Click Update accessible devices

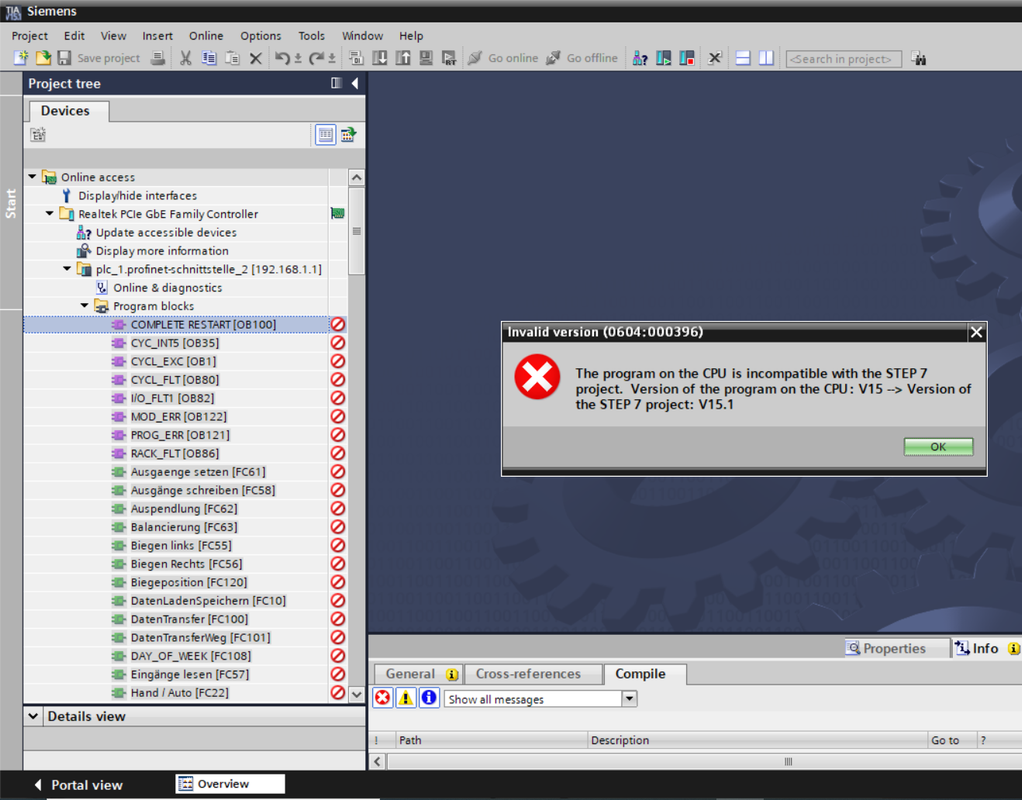point(166,232)
